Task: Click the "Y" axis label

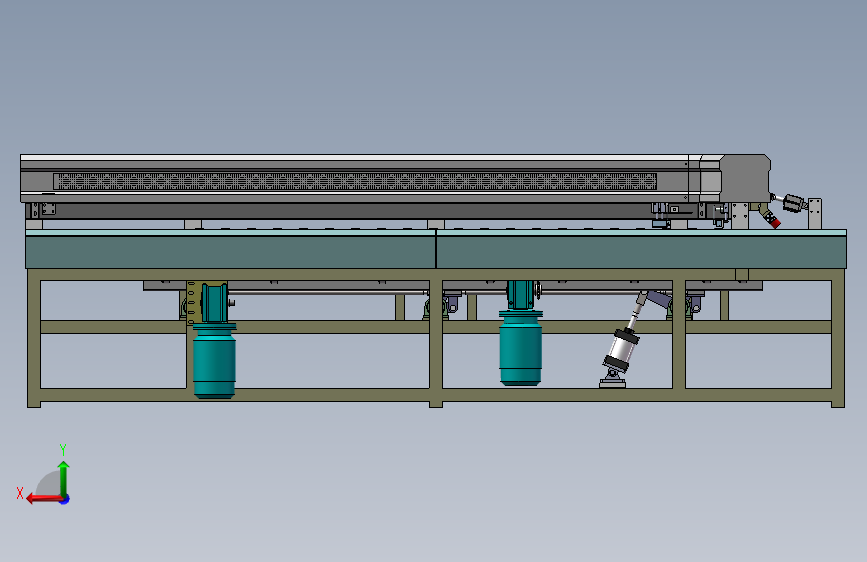Action: [x=63, y=449]
